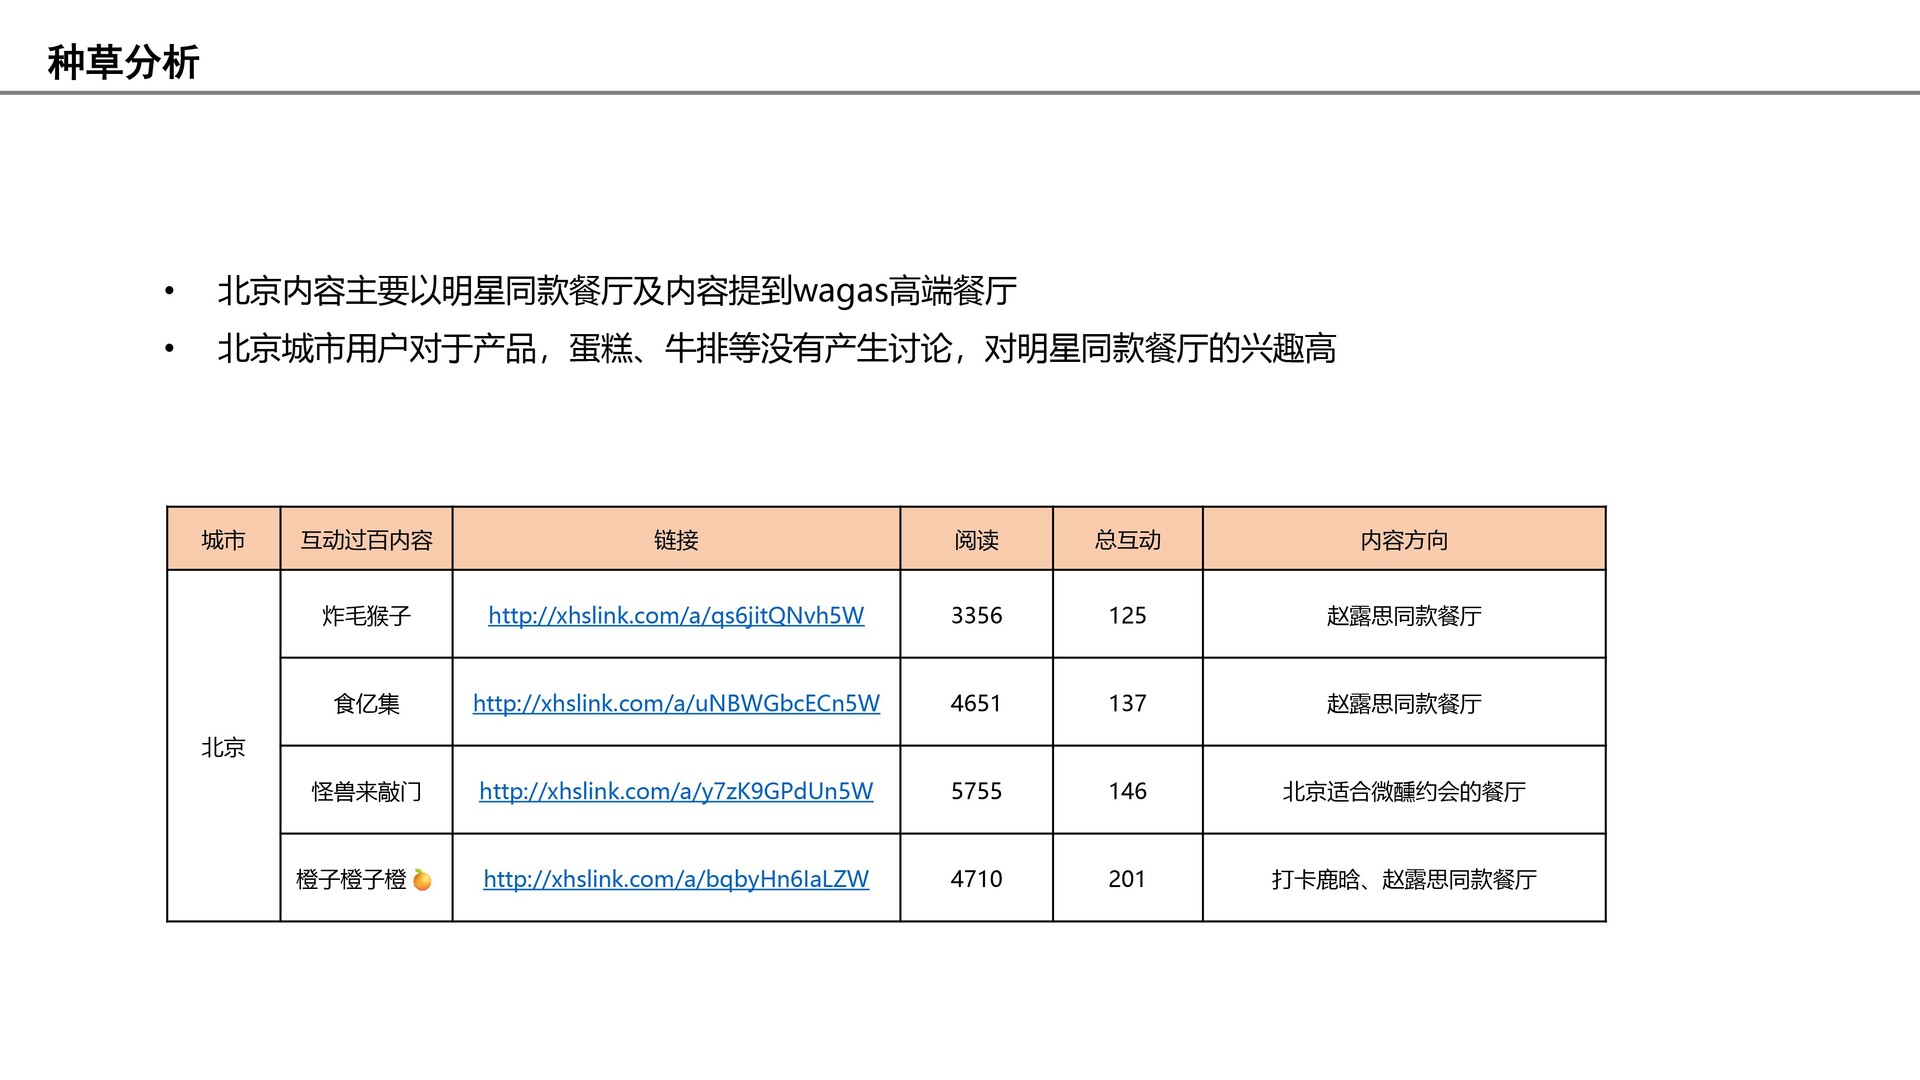Image resolution: width=1920 pixels, height=1080 pixels.
Task: Click 赵露思同款餐厅 in the 食亿集 row
Action: pyautogui.click(x=1404, y=703)
